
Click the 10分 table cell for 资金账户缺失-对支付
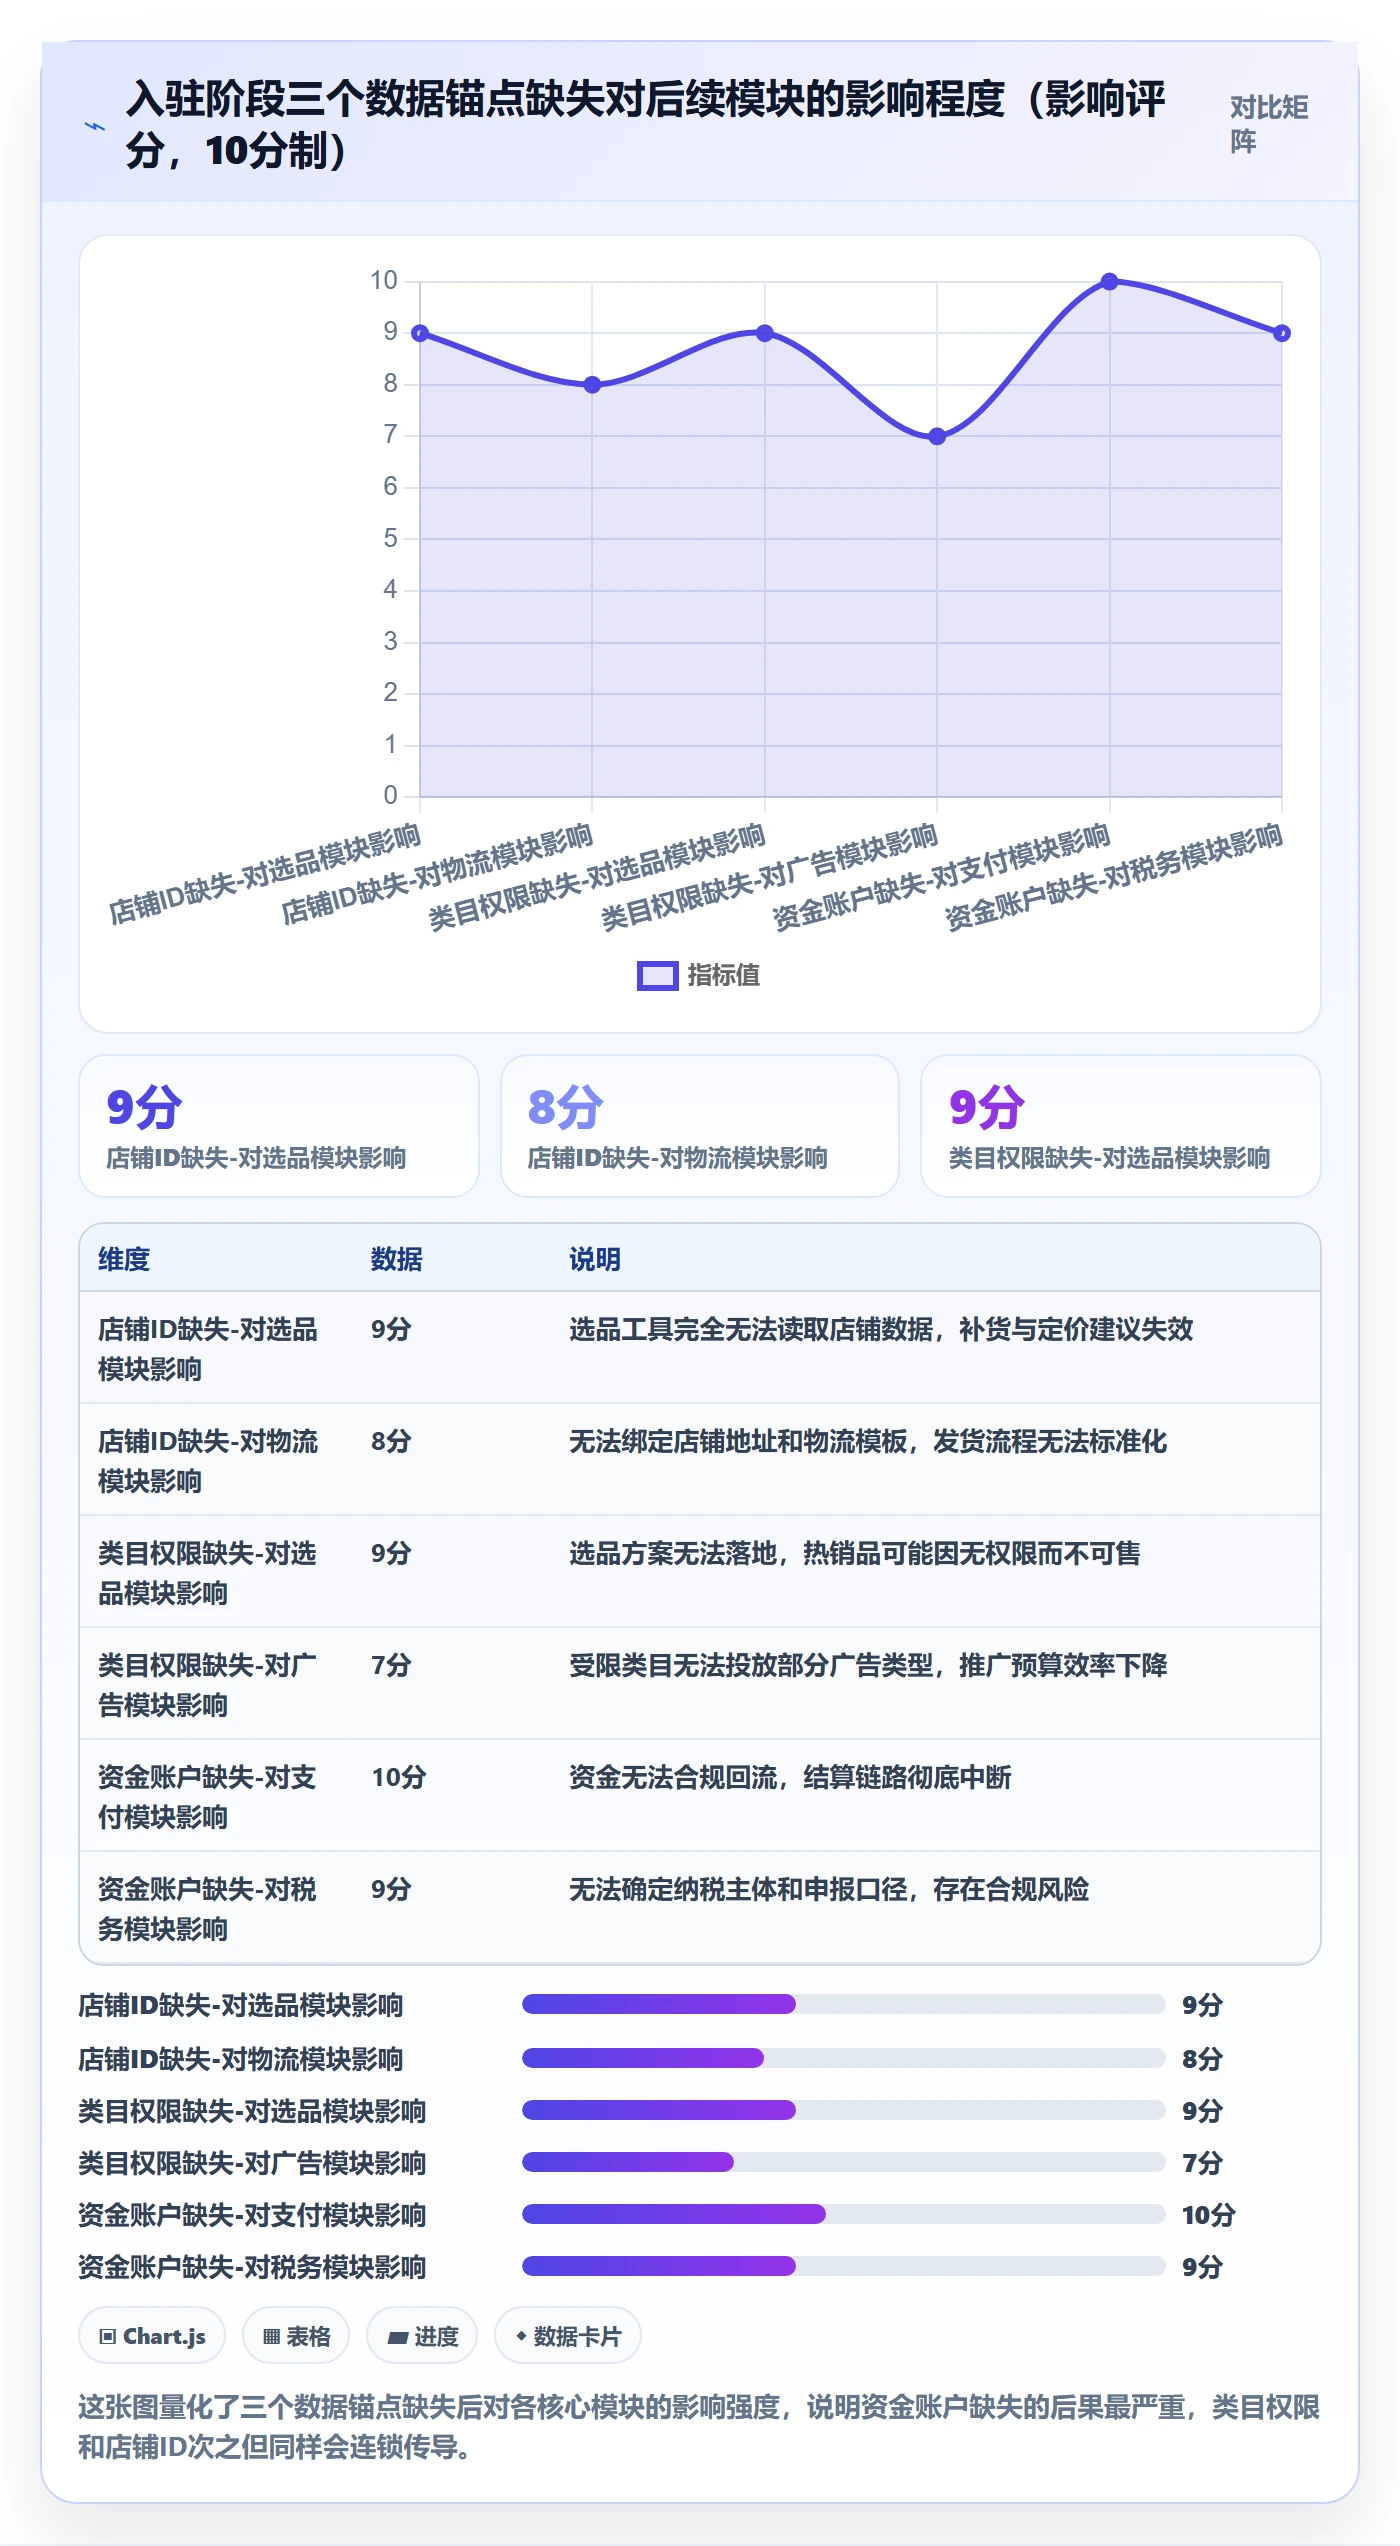tap(399, 1777)
